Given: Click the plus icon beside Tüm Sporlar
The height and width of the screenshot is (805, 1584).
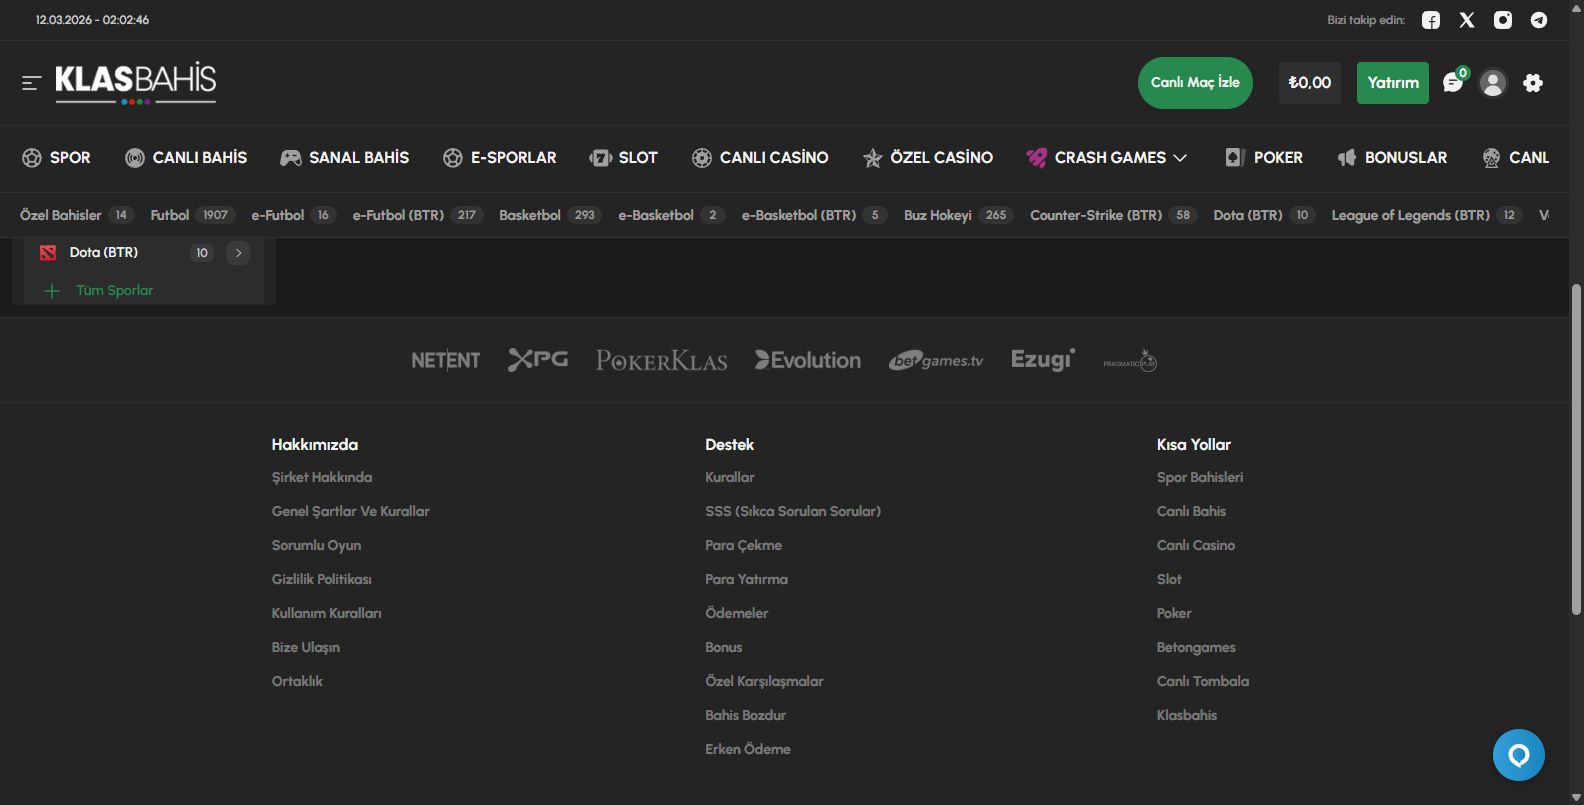Looking at the screenshot, I should click(x=52, y=291).
